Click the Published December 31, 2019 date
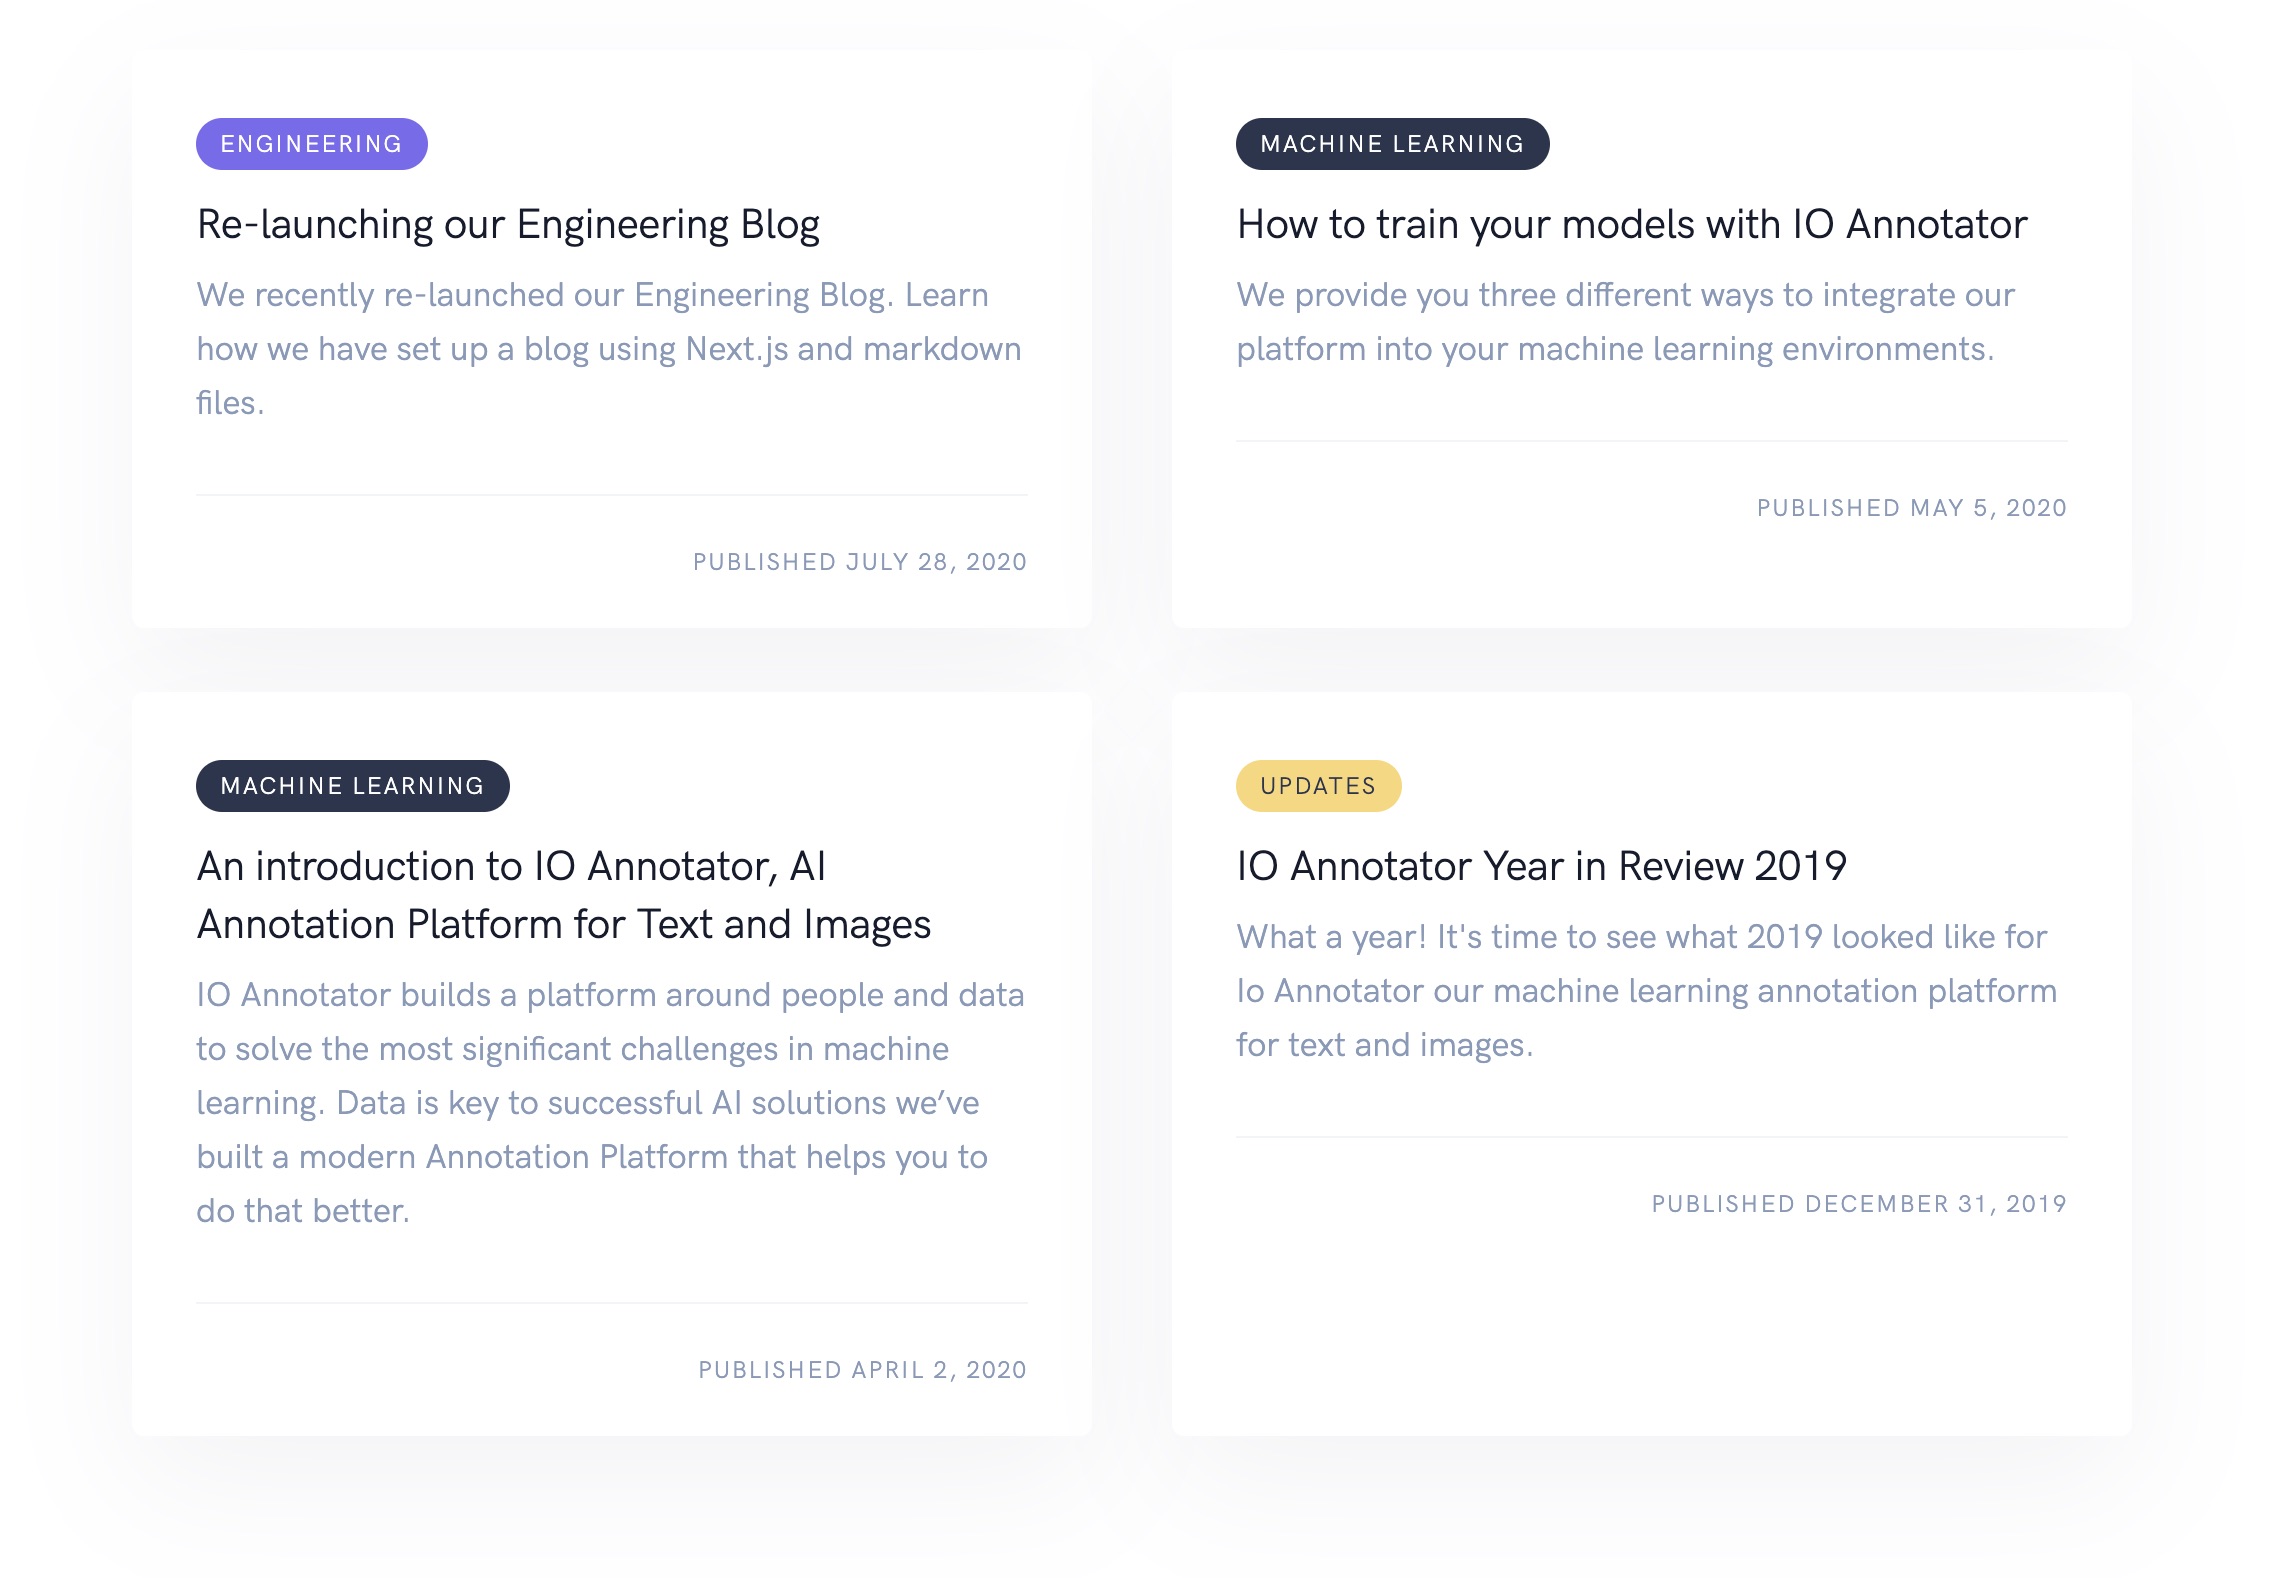2288x1578 pixels. [1859, 1204]
